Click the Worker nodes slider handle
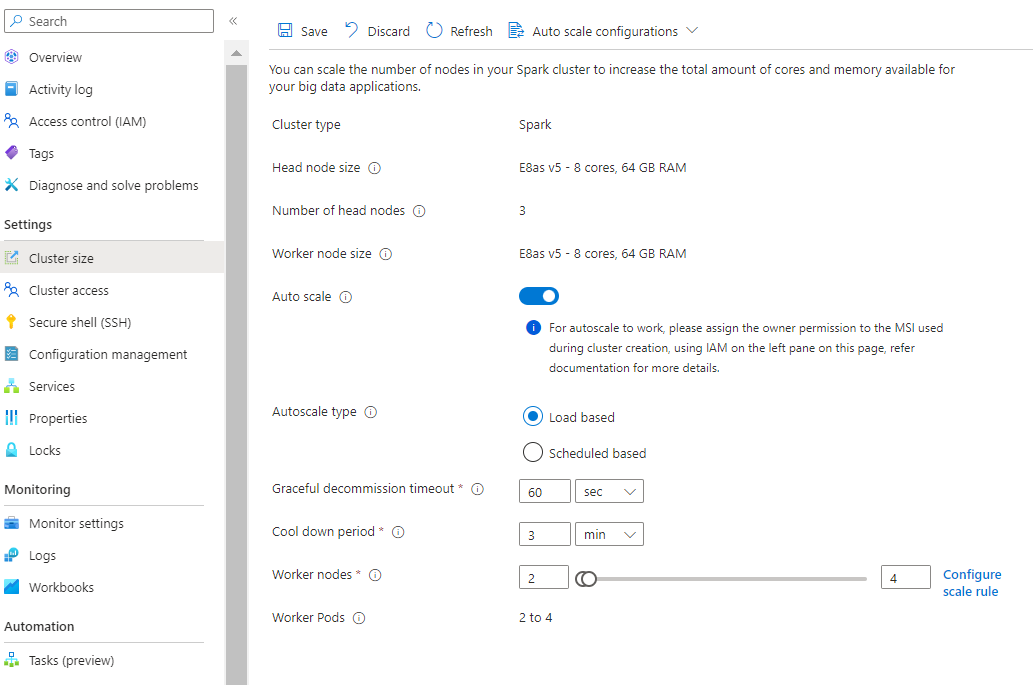Viewport: 1033px width, 685px height. pos(586,579)
